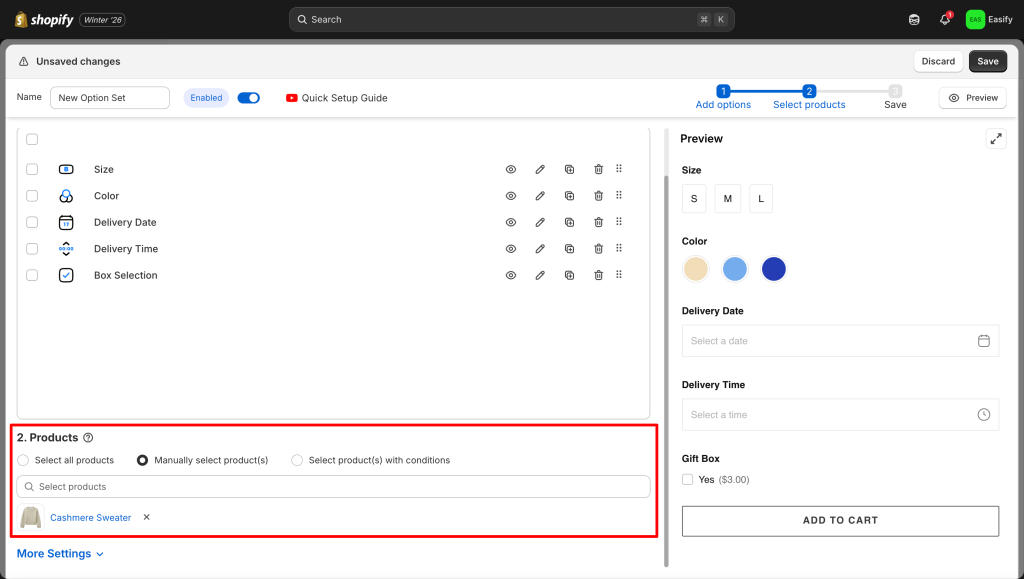Check the Box Selection row checkbox

(32, 275)
